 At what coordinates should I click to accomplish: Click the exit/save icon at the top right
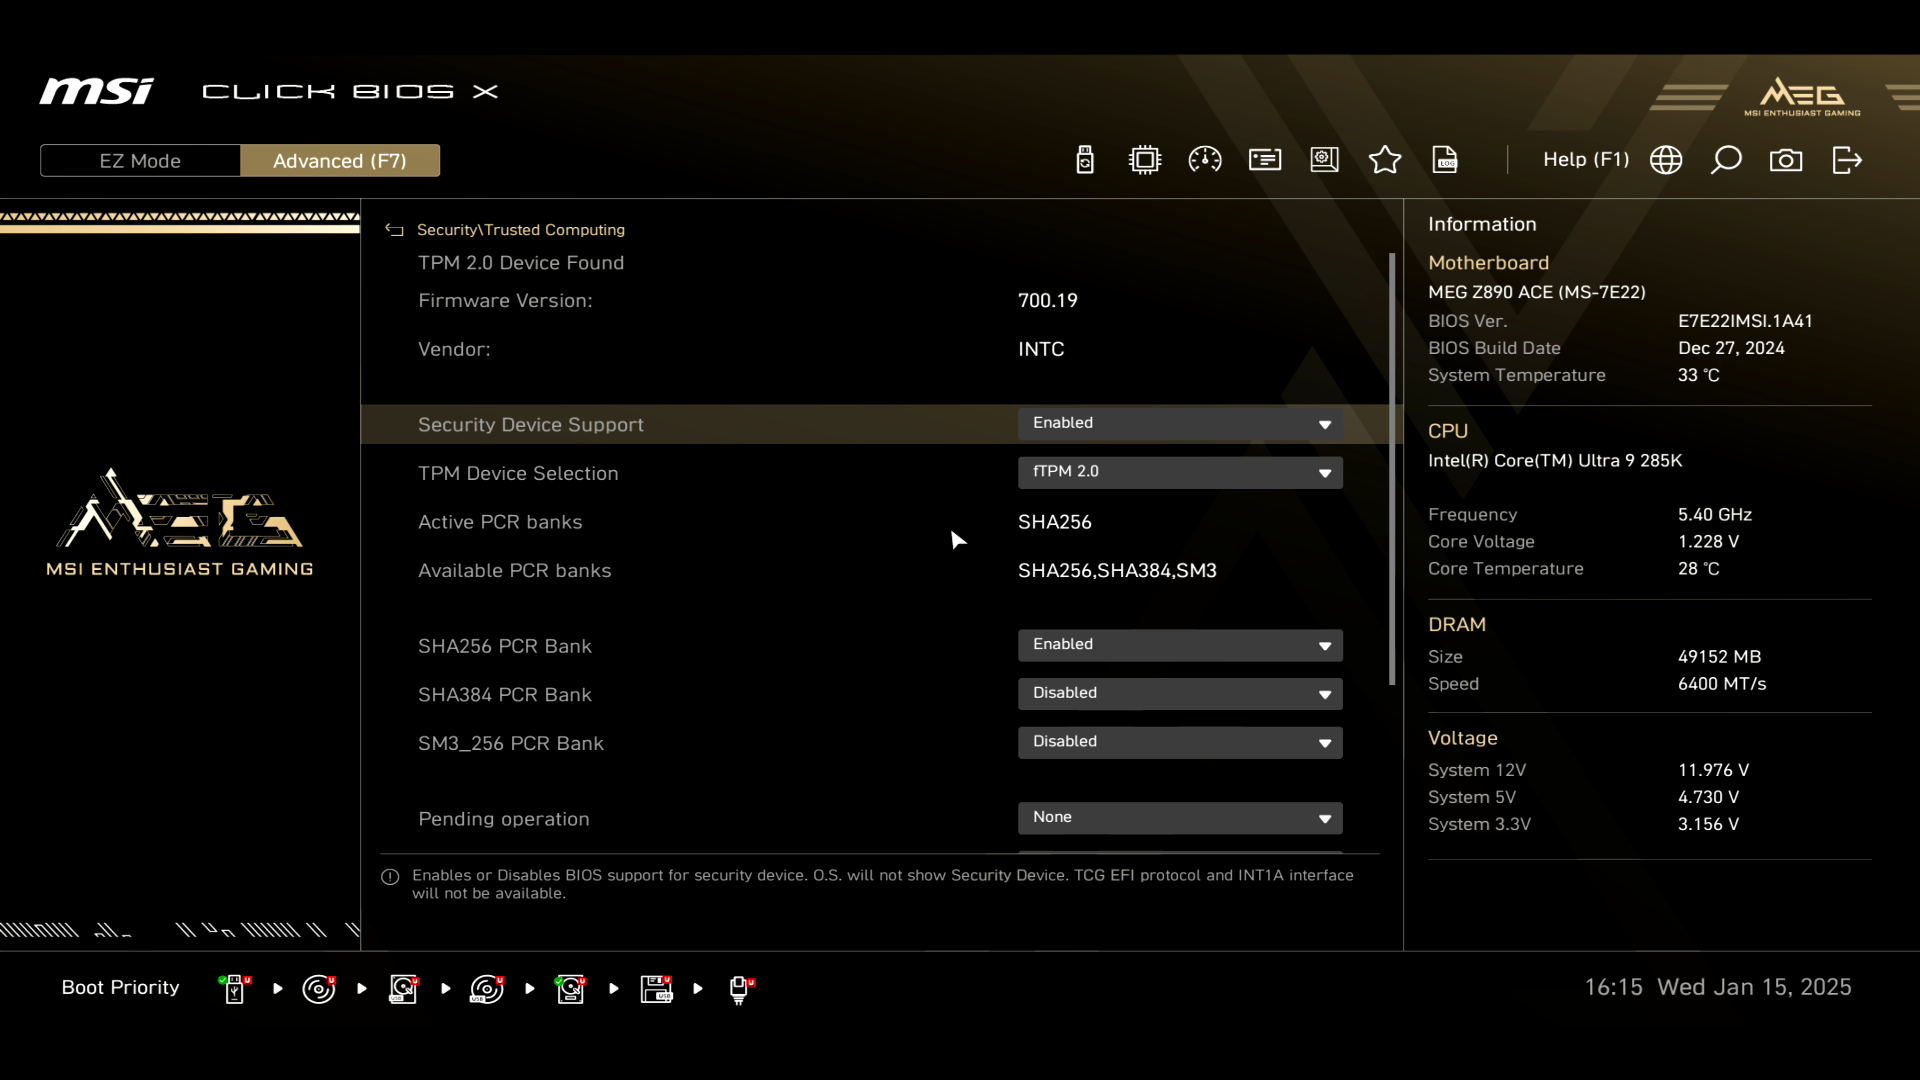(x=1847, y=160)
